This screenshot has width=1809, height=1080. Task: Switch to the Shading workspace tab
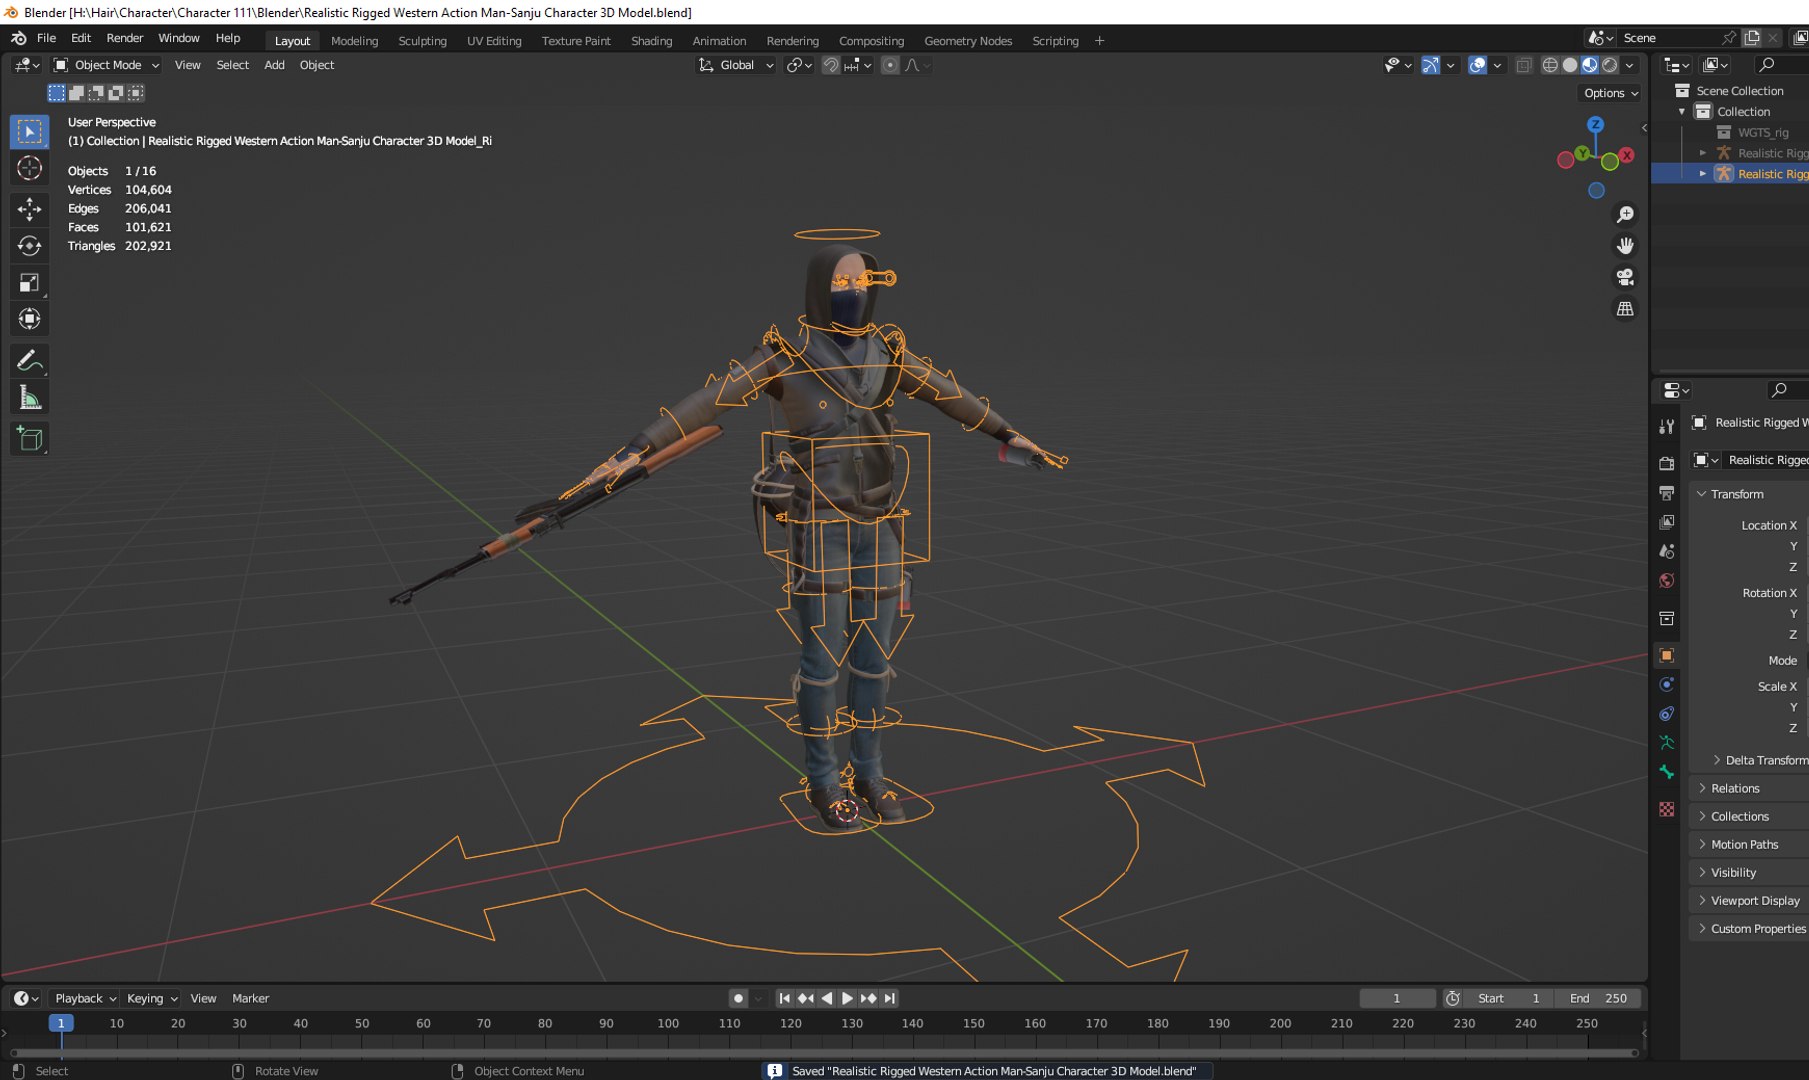click(x=651, y=41)
